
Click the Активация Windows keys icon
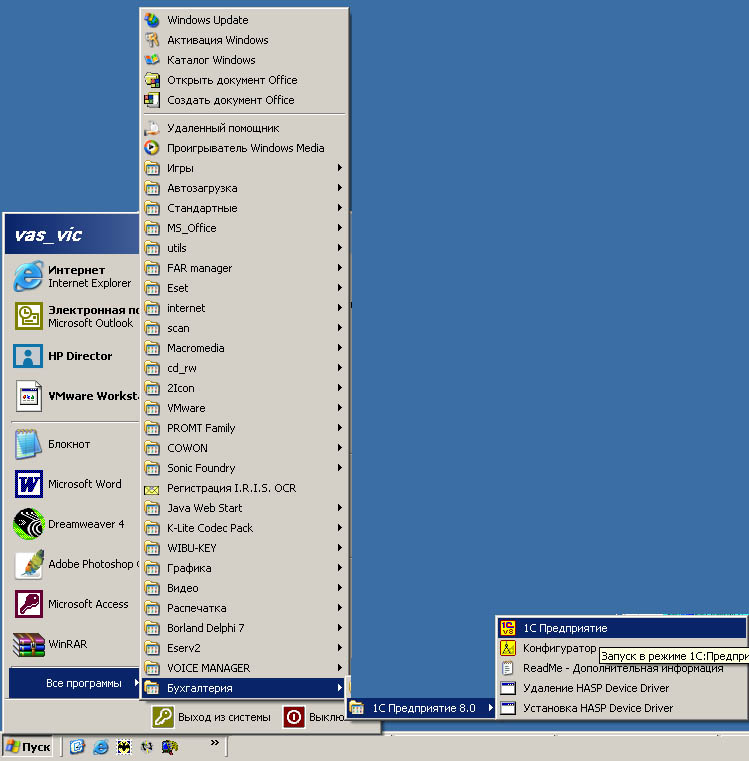(152, 40)
